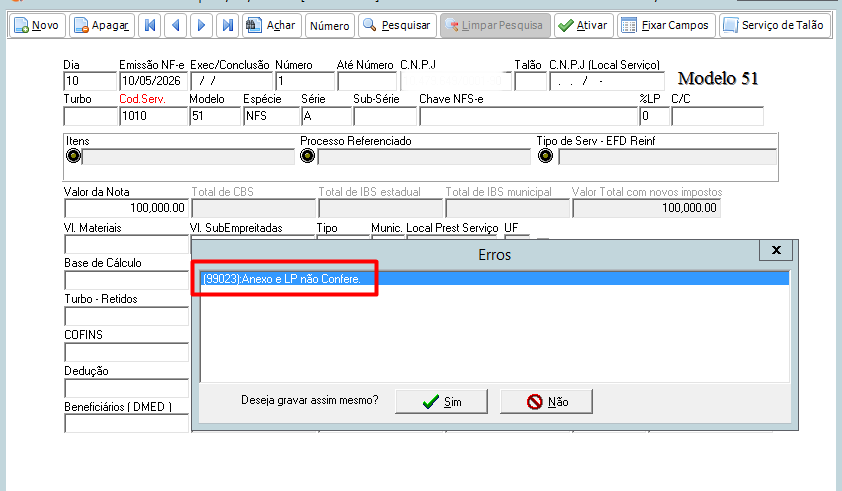Confirm saving with the Sim button
This screenshot has width=842, height=491.
click(441, 401)
